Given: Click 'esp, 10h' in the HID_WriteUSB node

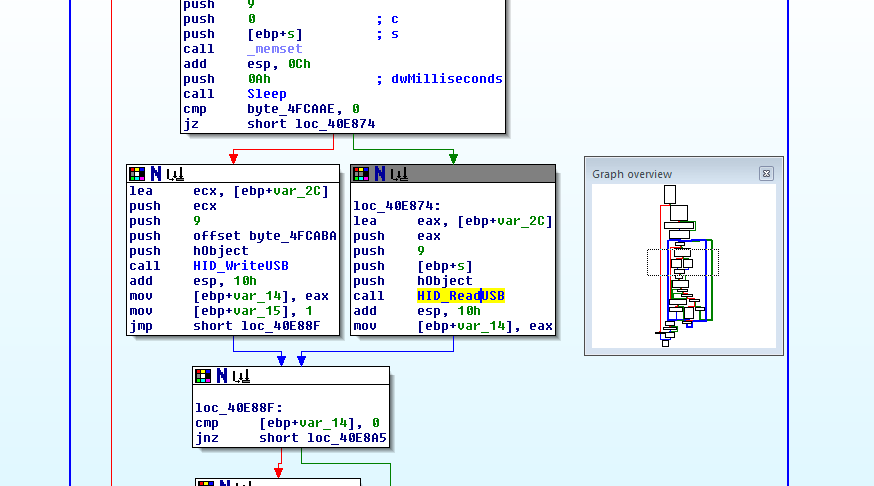Looking at the screenshot, I should pyautogui.click(x=225, y=281).
